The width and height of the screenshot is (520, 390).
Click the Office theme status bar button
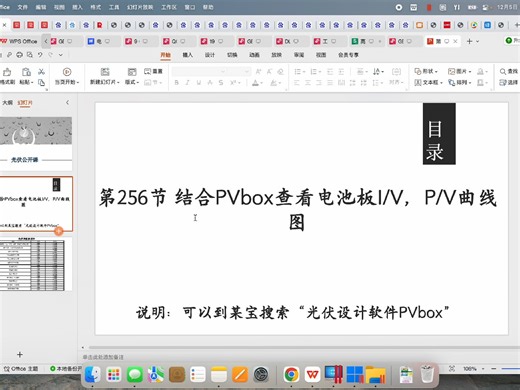tap(21, 369)
